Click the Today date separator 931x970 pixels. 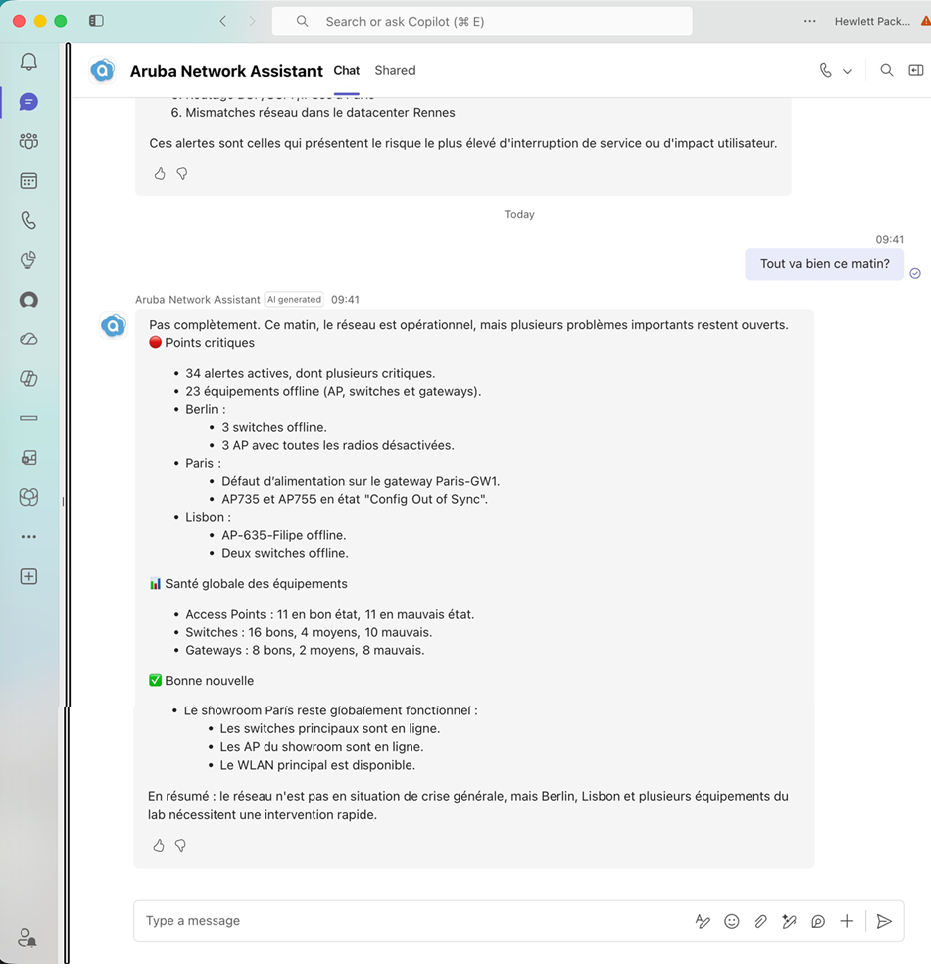tap(519, 215)
